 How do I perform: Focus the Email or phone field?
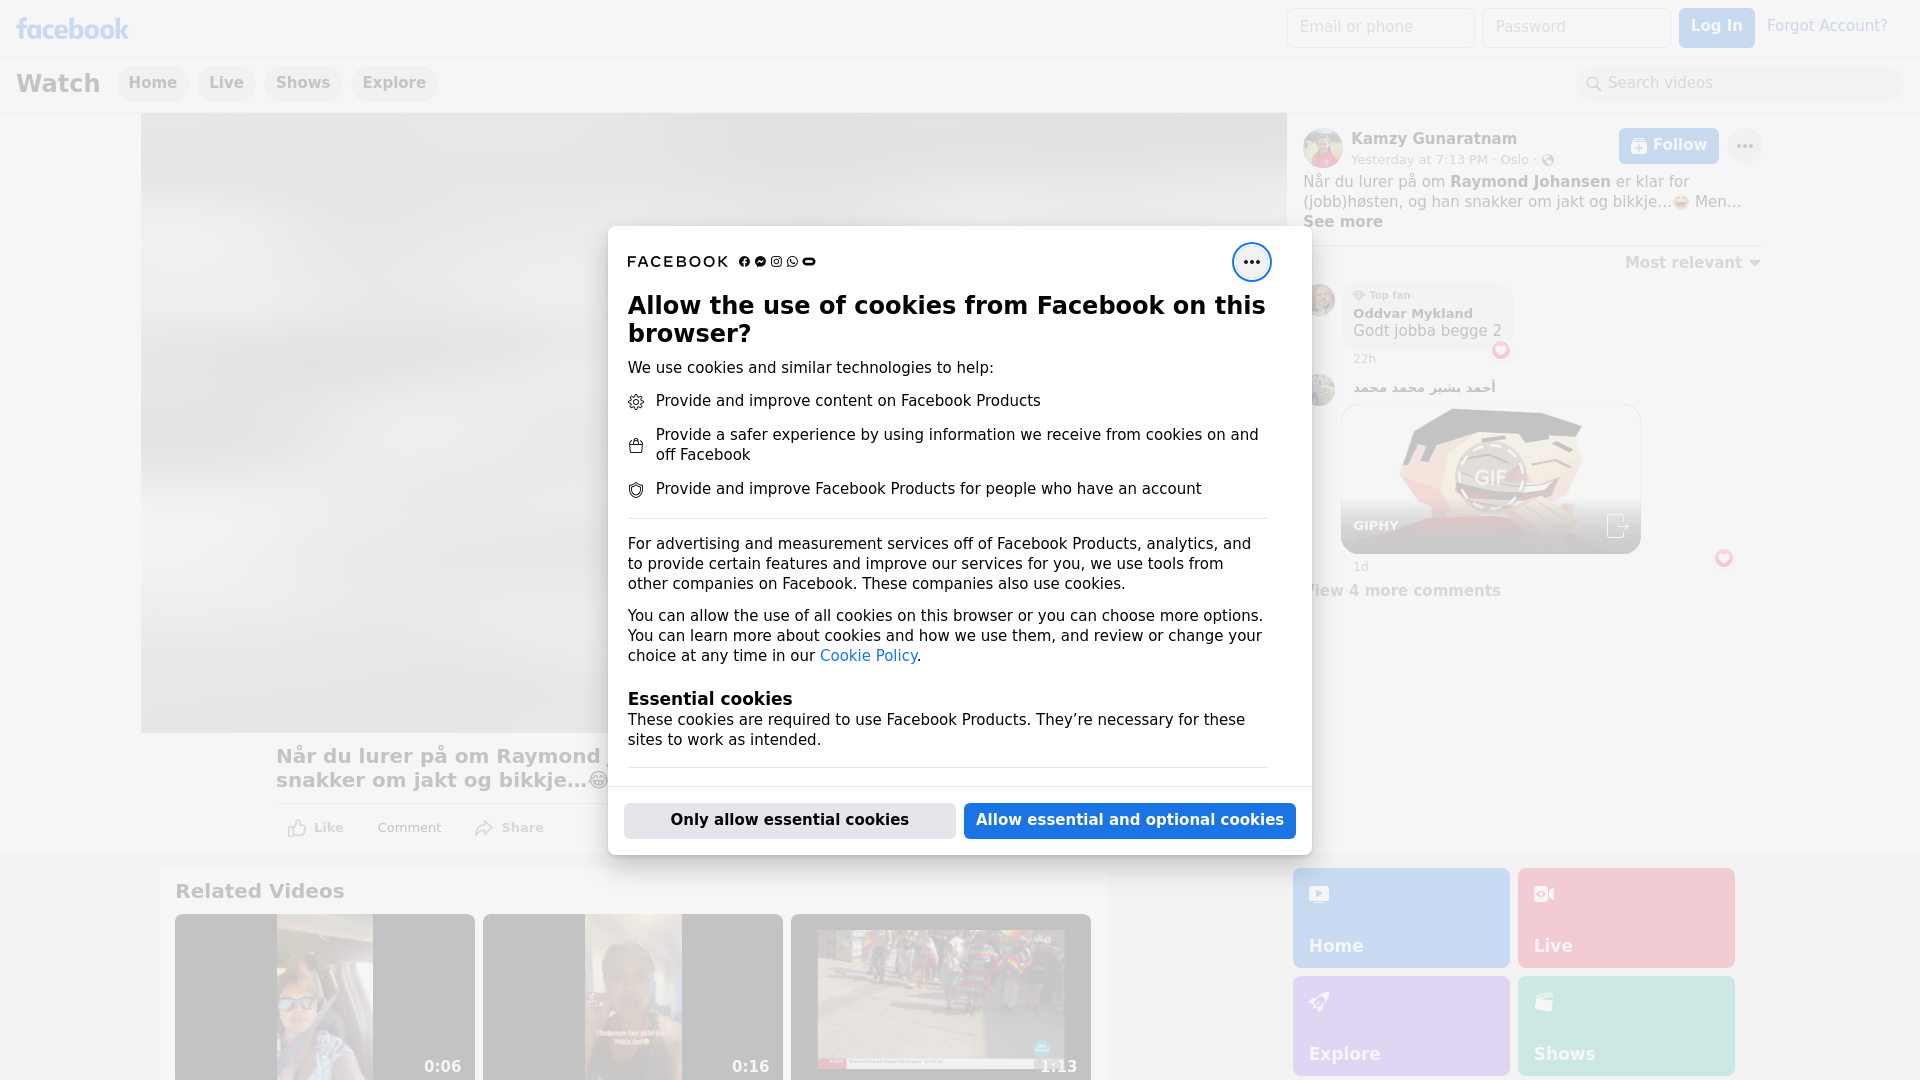(1380, 27)
